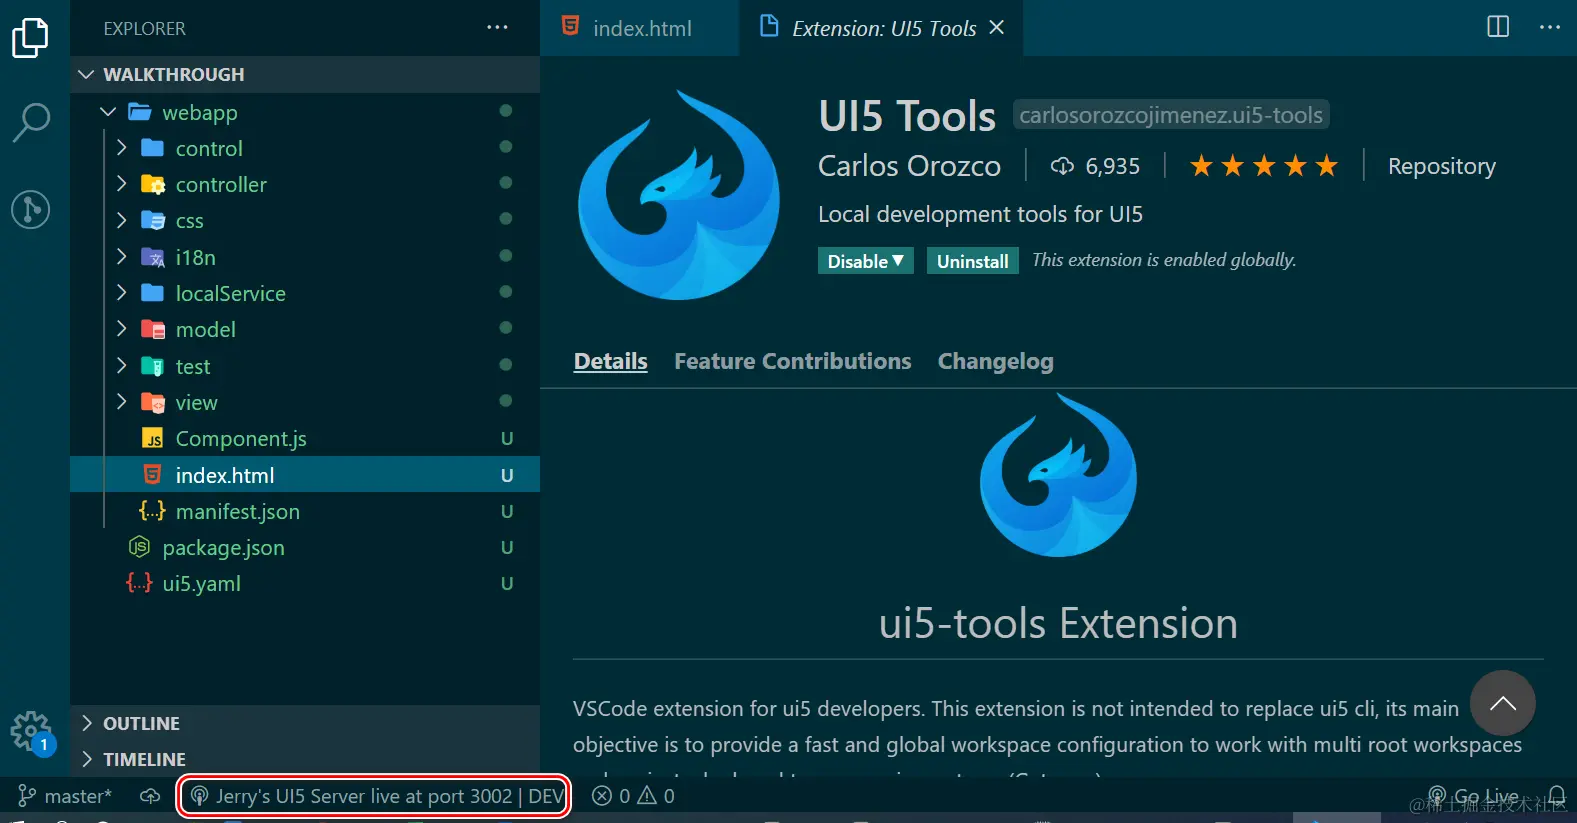Switch to the index.html editor tab
This screenshot has width=1577, height=823.
pyautogui.click(x=640, y=28)
